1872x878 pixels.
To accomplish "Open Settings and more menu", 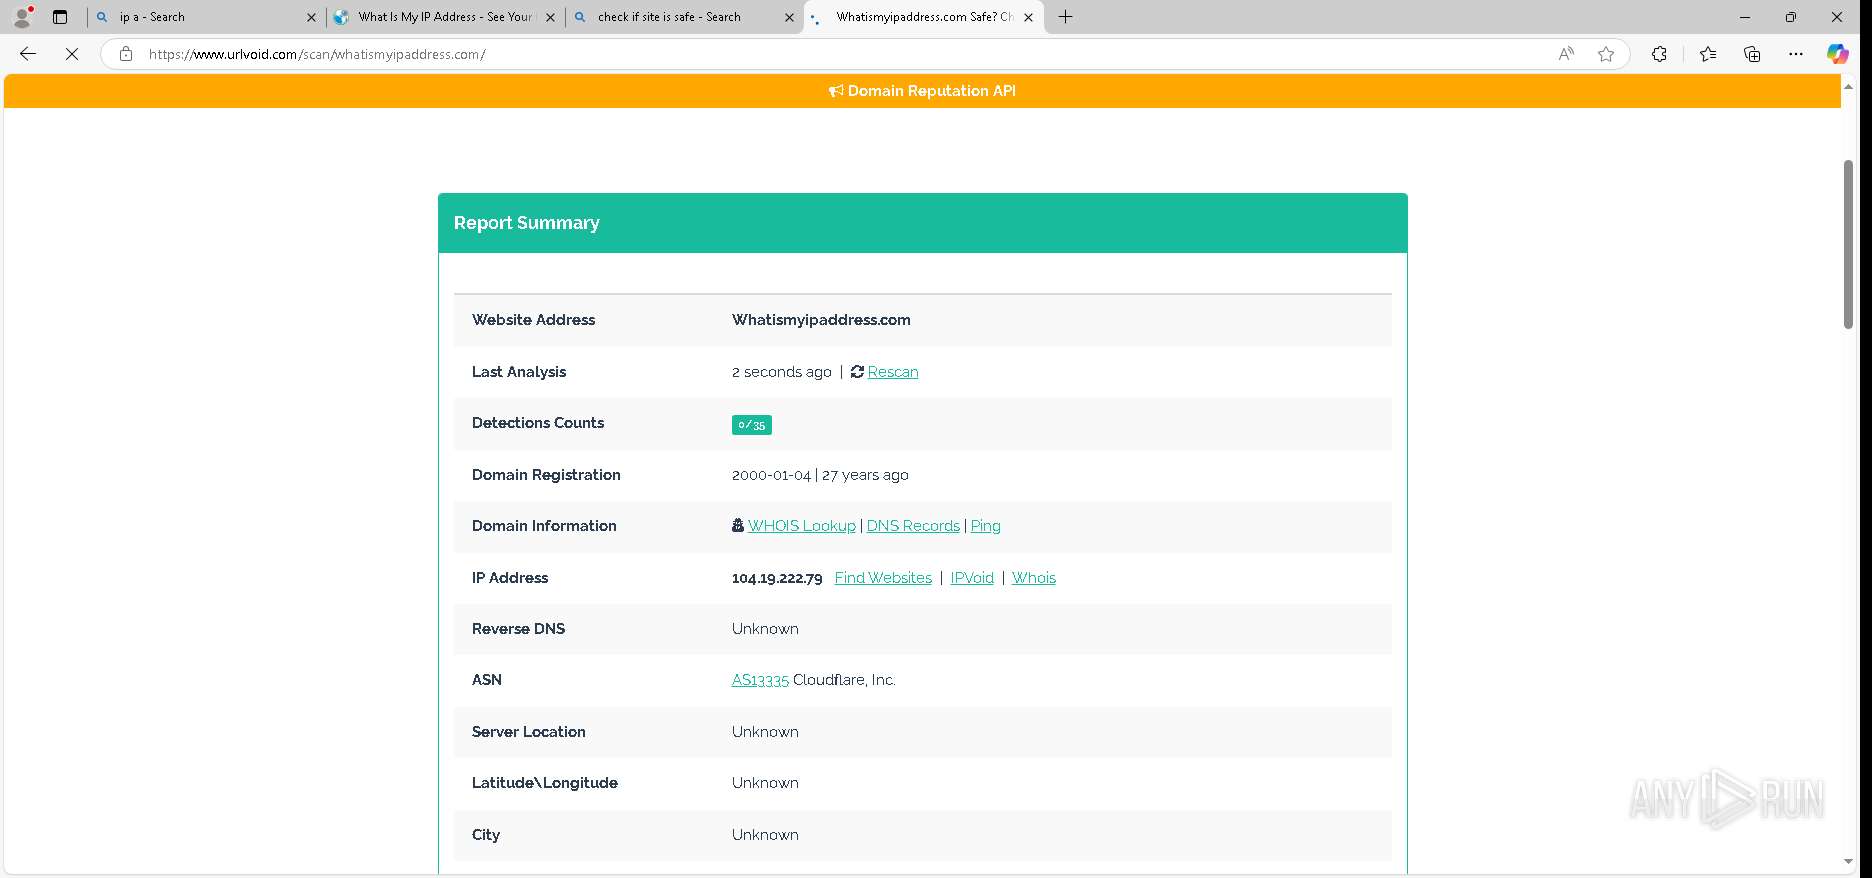I will 1796,54.
